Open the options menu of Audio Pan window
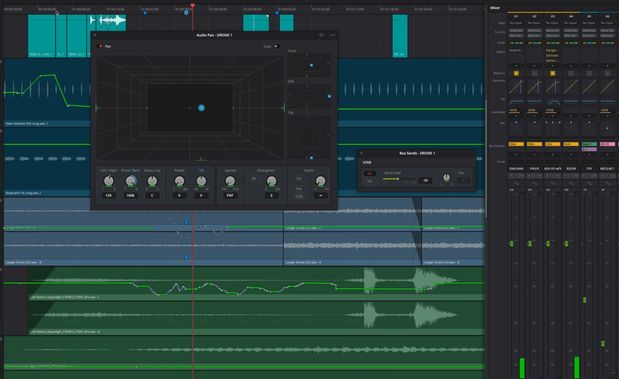619x379 pixels. pos(332,35)
